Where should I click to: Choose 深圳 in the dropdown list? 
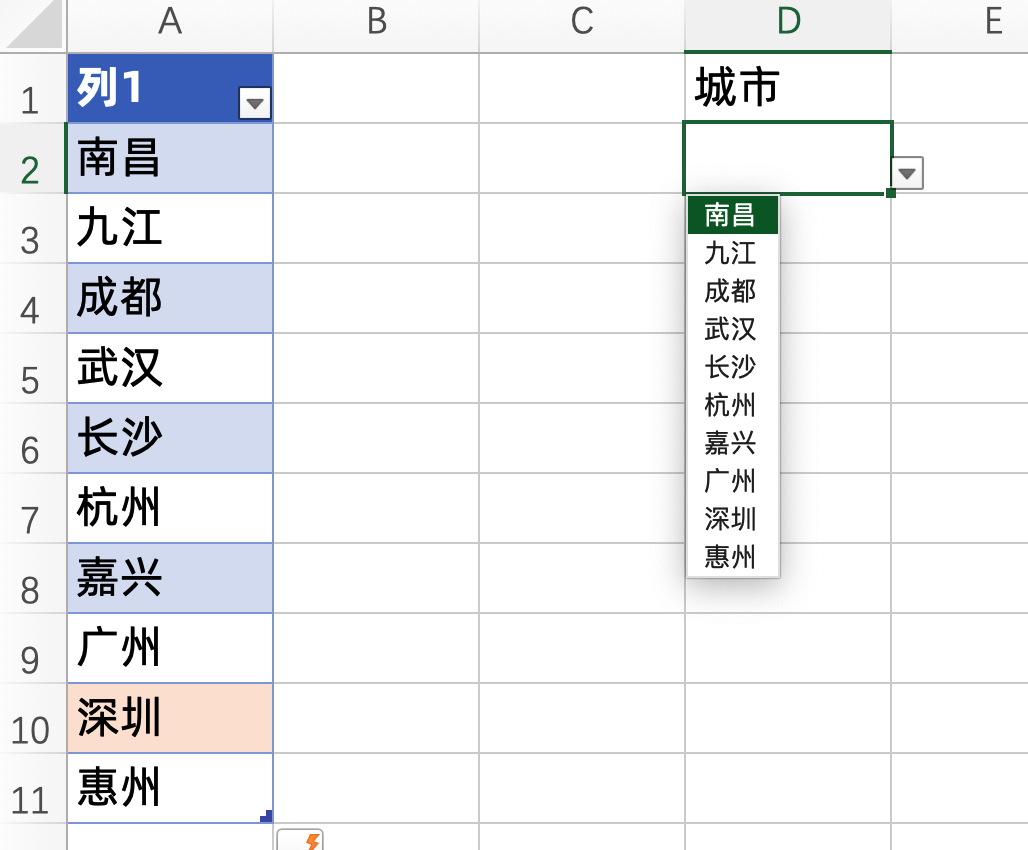click(731, 520)
